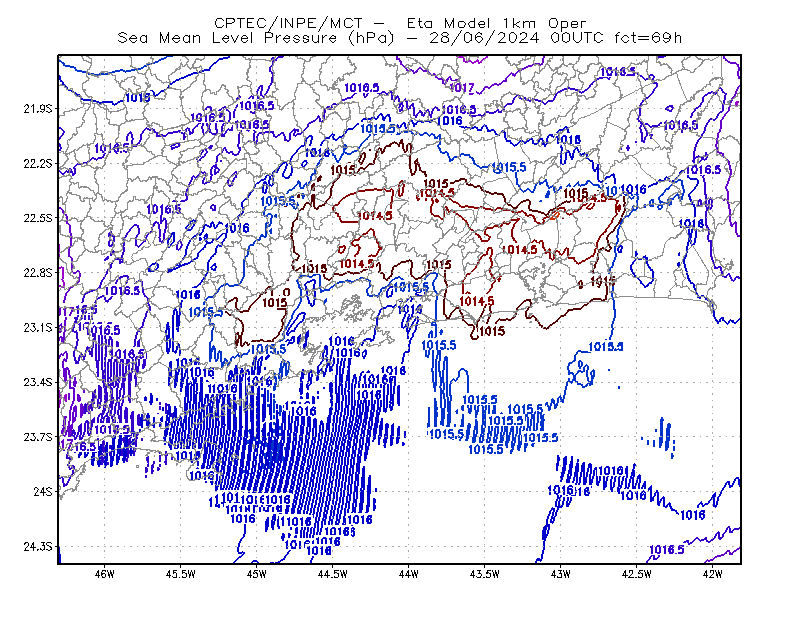Click the 1016.5 contour label at bottom right

(666, 550)
